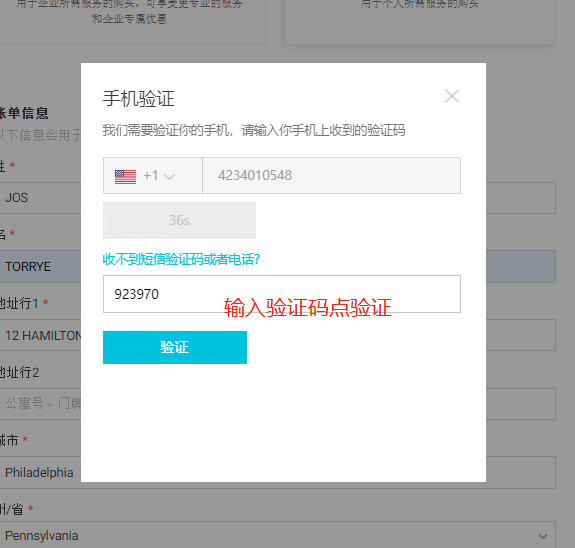Focus the verification code field 923970
The width and height of the screenshot is (575, 548).
pos(282,294)
